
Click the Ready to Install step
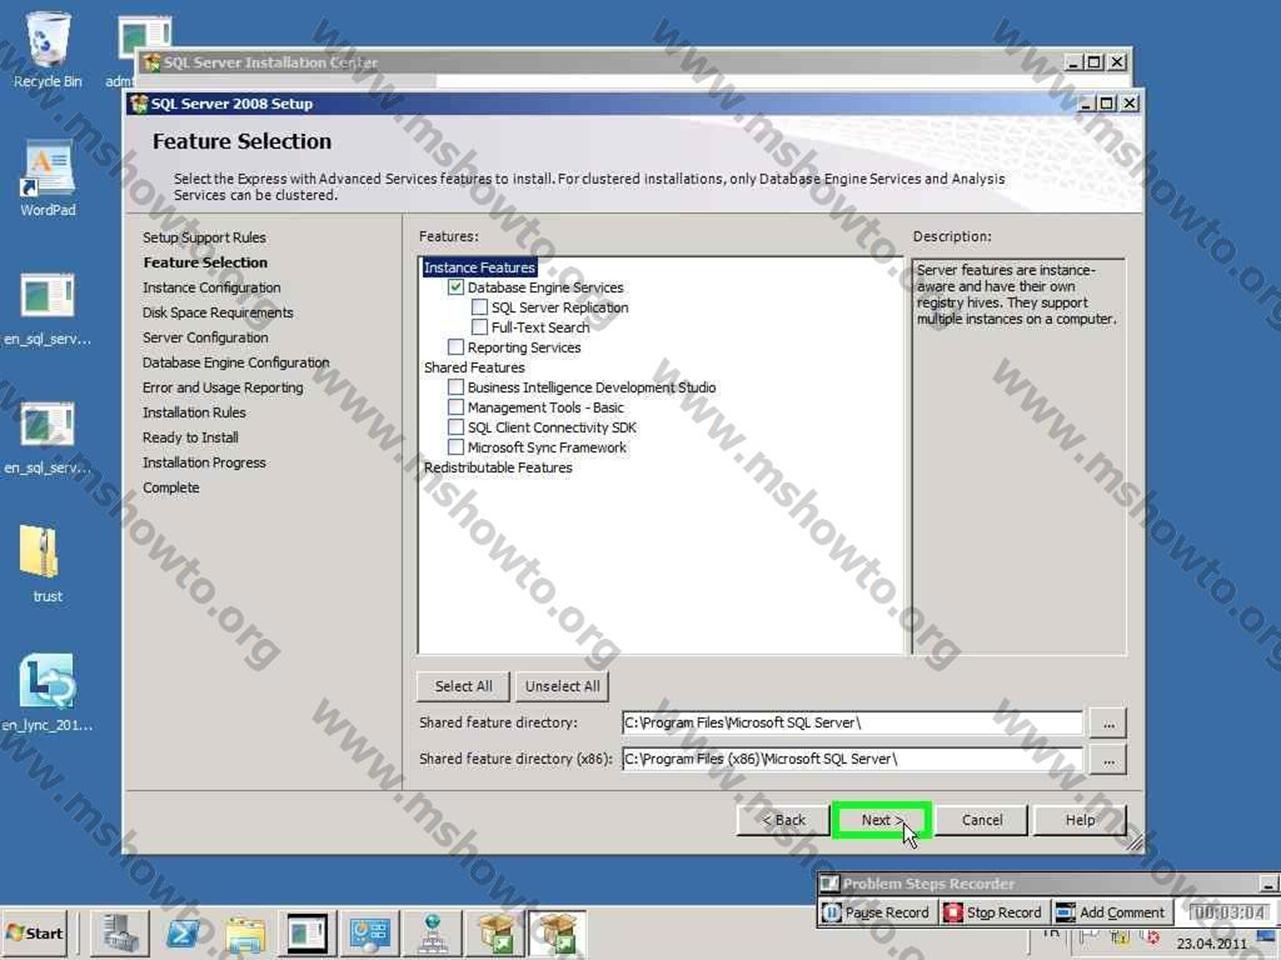(x=190, y=437)
